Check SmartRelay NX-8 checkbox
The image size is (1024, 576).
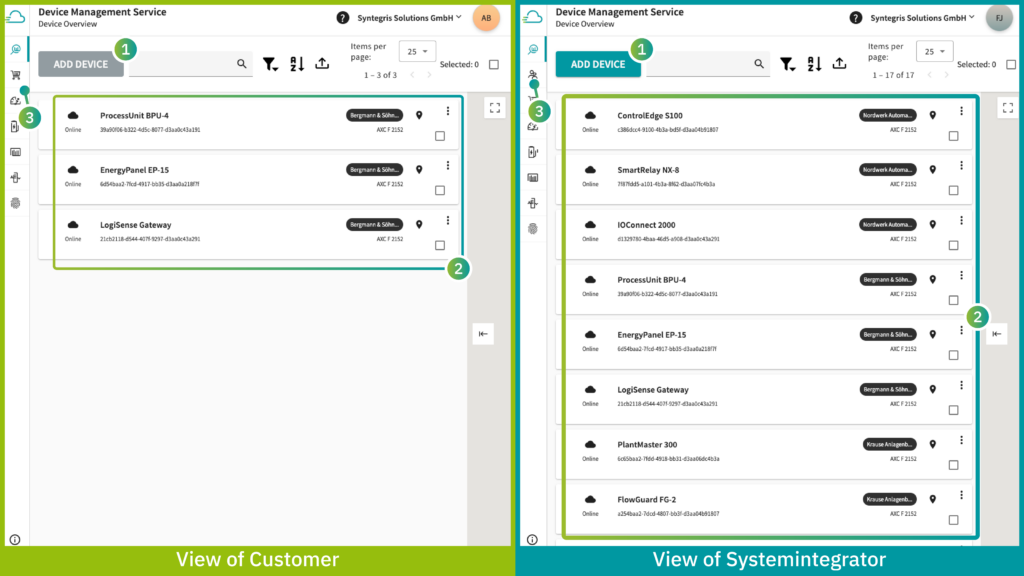click(x=953, y=191)
